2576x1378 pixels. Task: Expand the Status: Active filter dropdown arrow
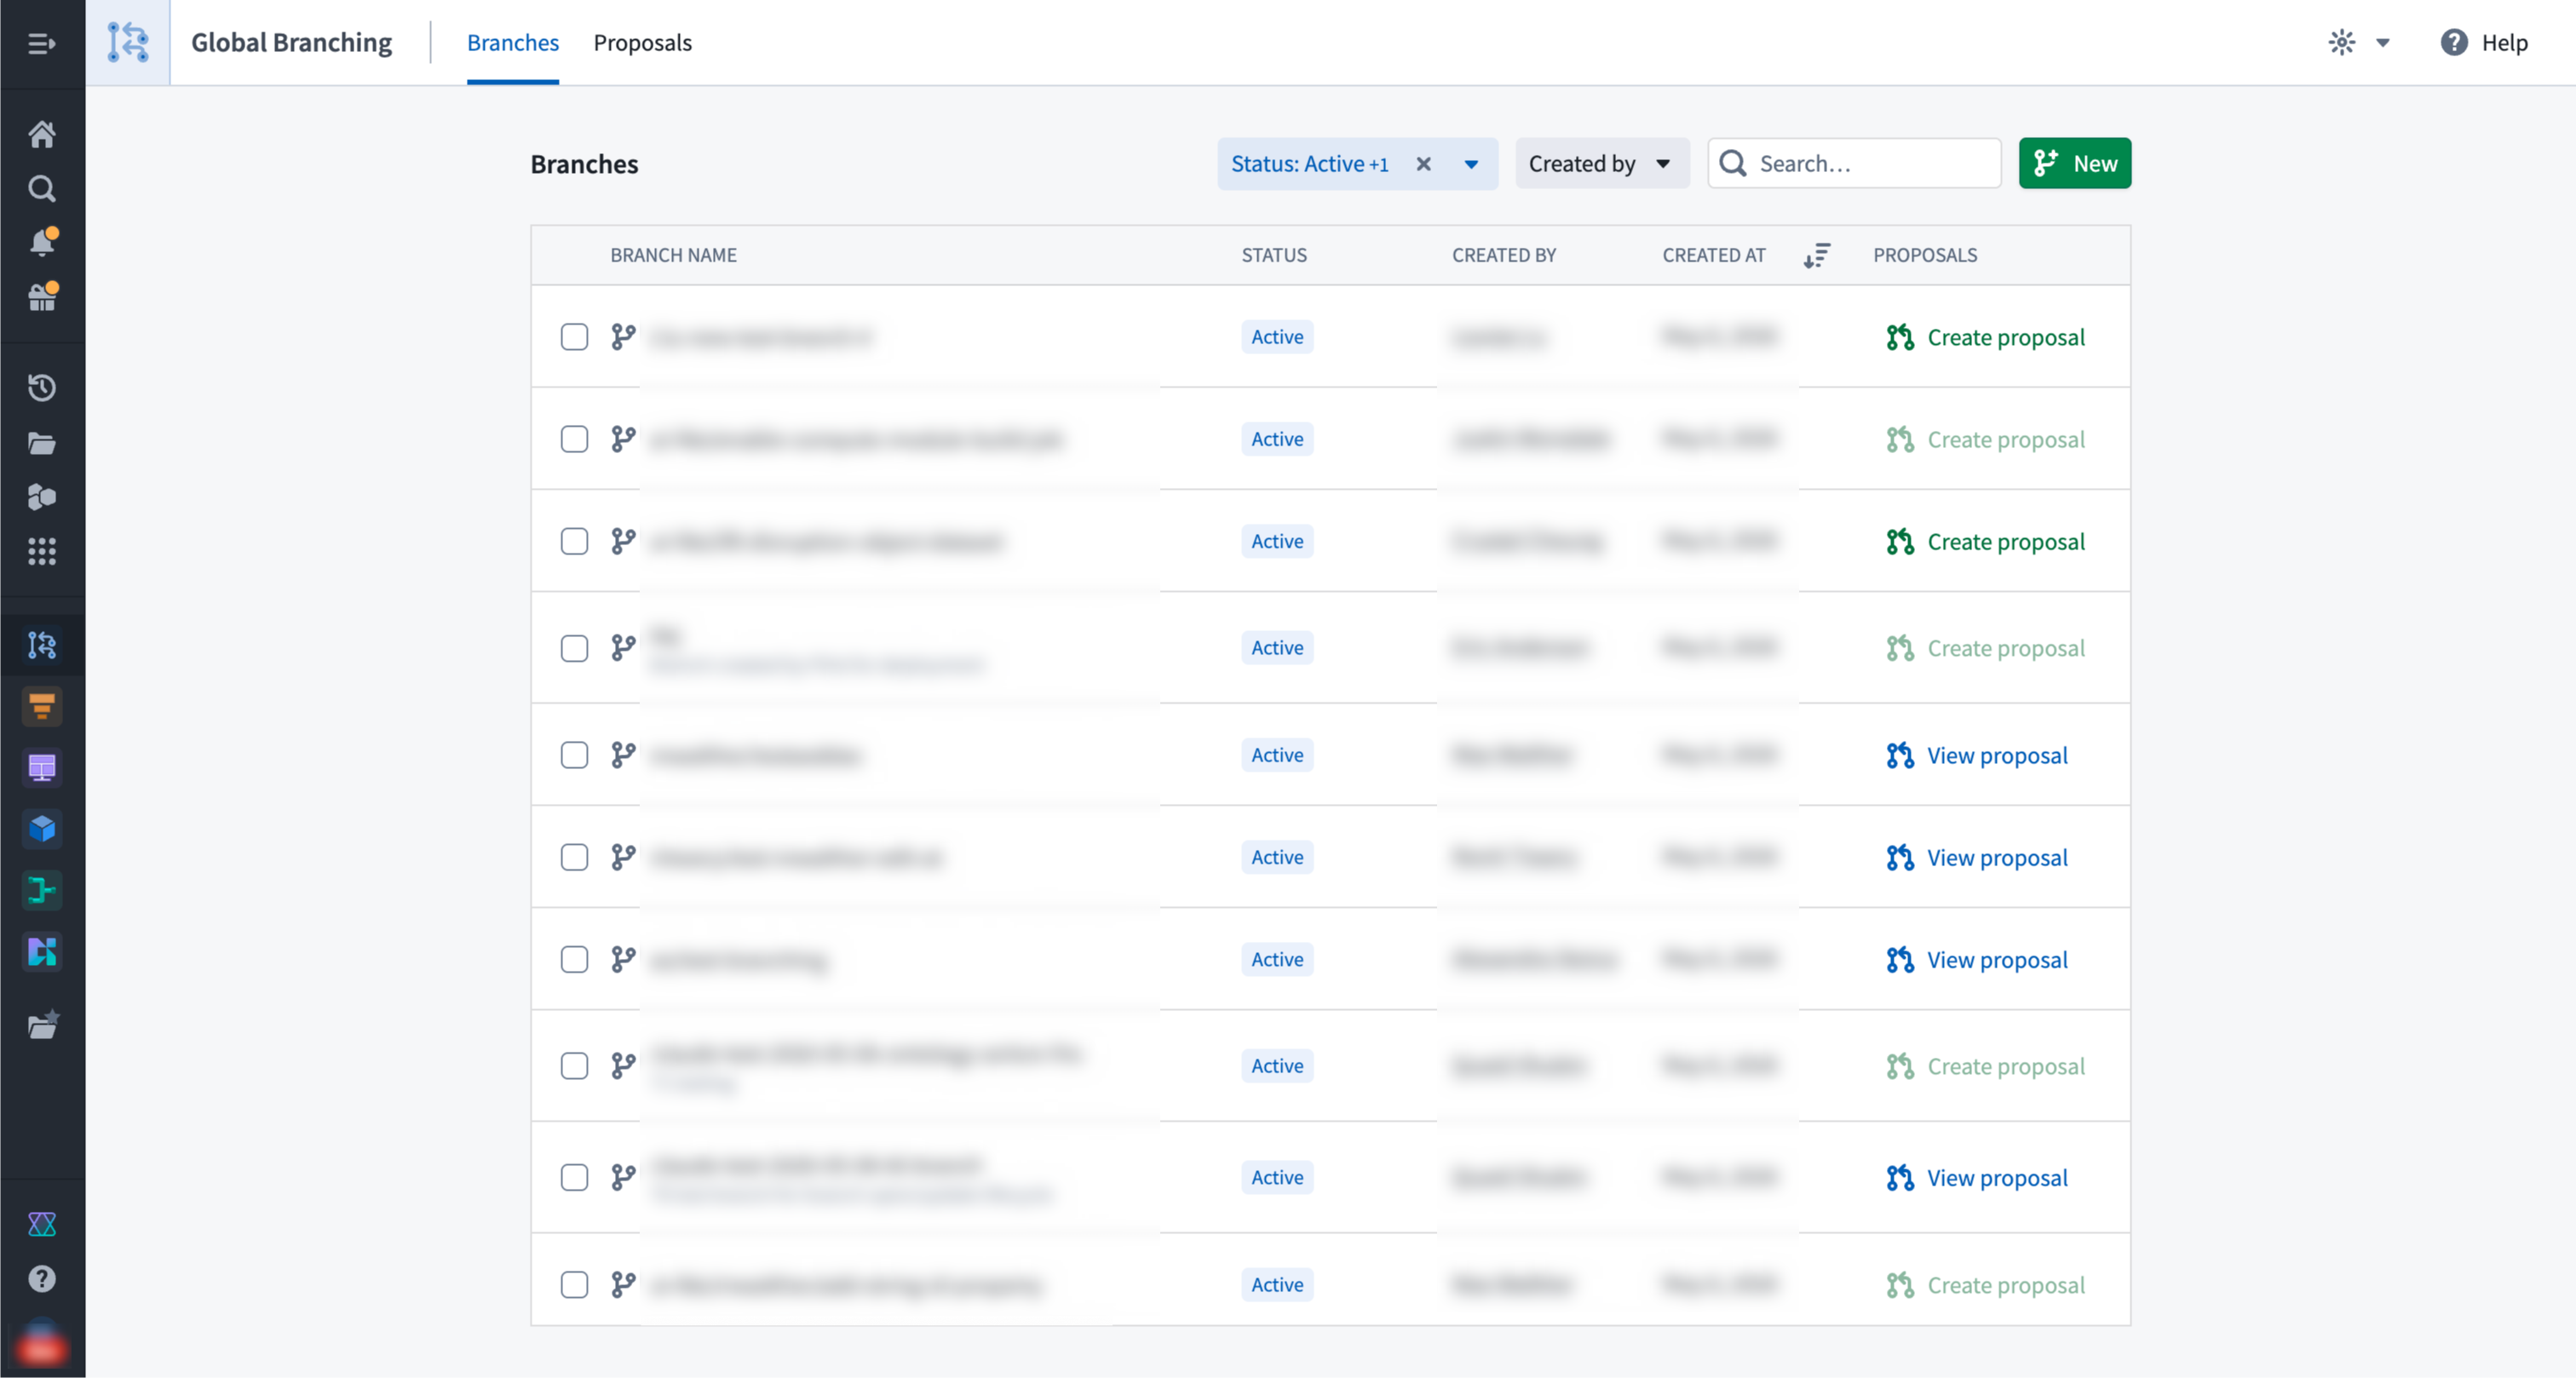1471,164
